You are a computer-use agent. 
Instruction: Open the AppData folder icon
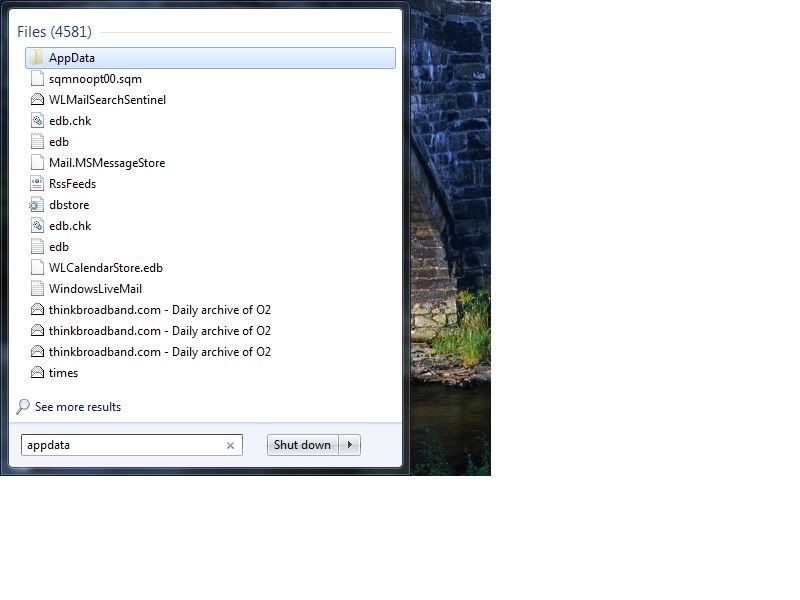(x=37, y=58)
